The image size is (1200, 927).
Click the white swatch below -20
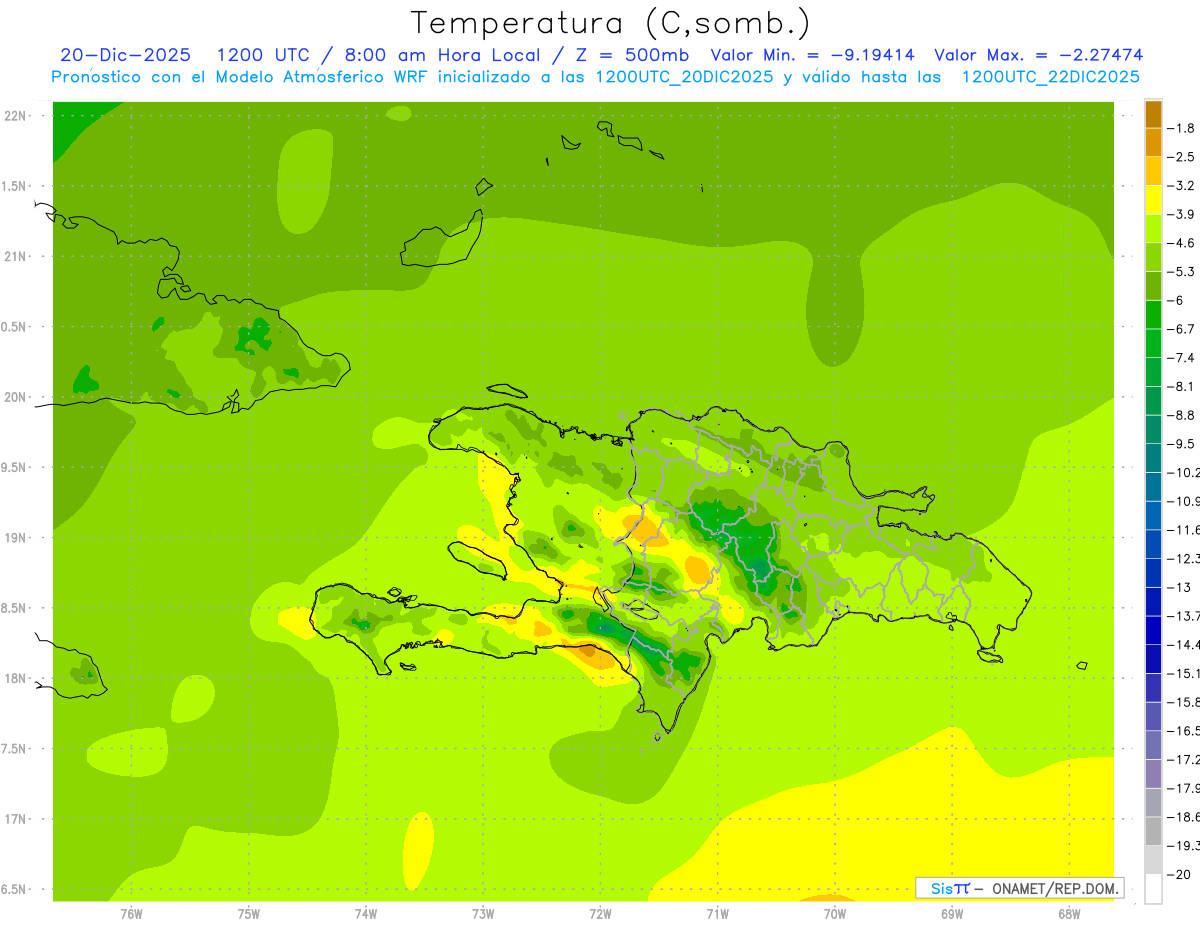pos(1153,889)
